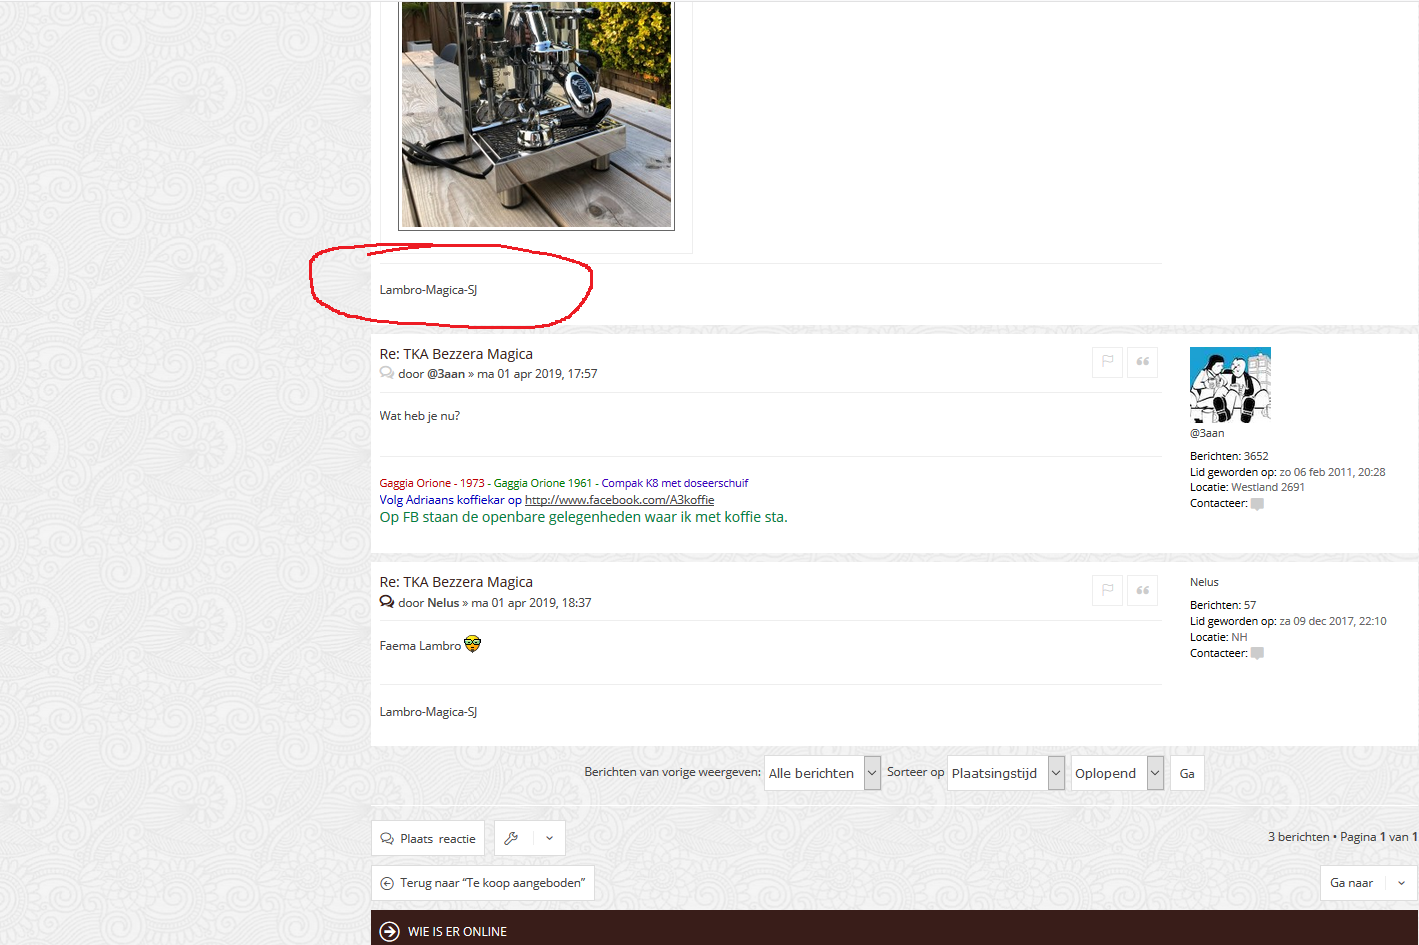Click the 'Ga' button

1187,773
